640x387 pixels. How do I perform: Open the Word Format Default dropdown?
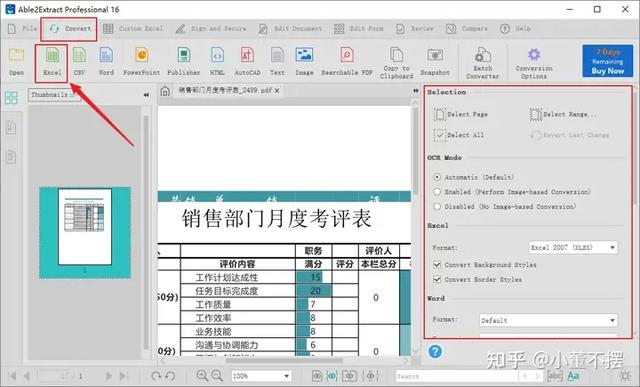pos(548,320)
